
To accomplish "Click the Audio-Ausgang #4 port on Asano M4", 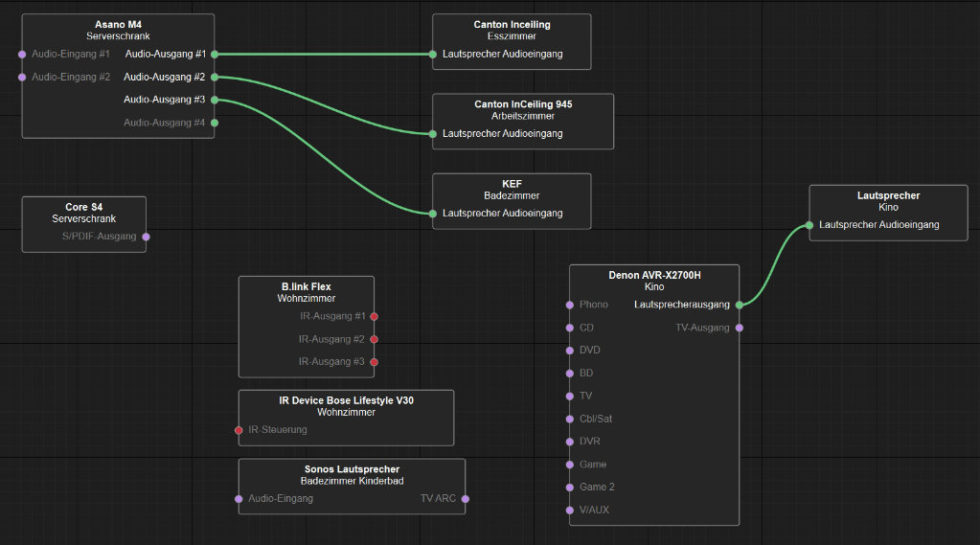I will 214,123.
